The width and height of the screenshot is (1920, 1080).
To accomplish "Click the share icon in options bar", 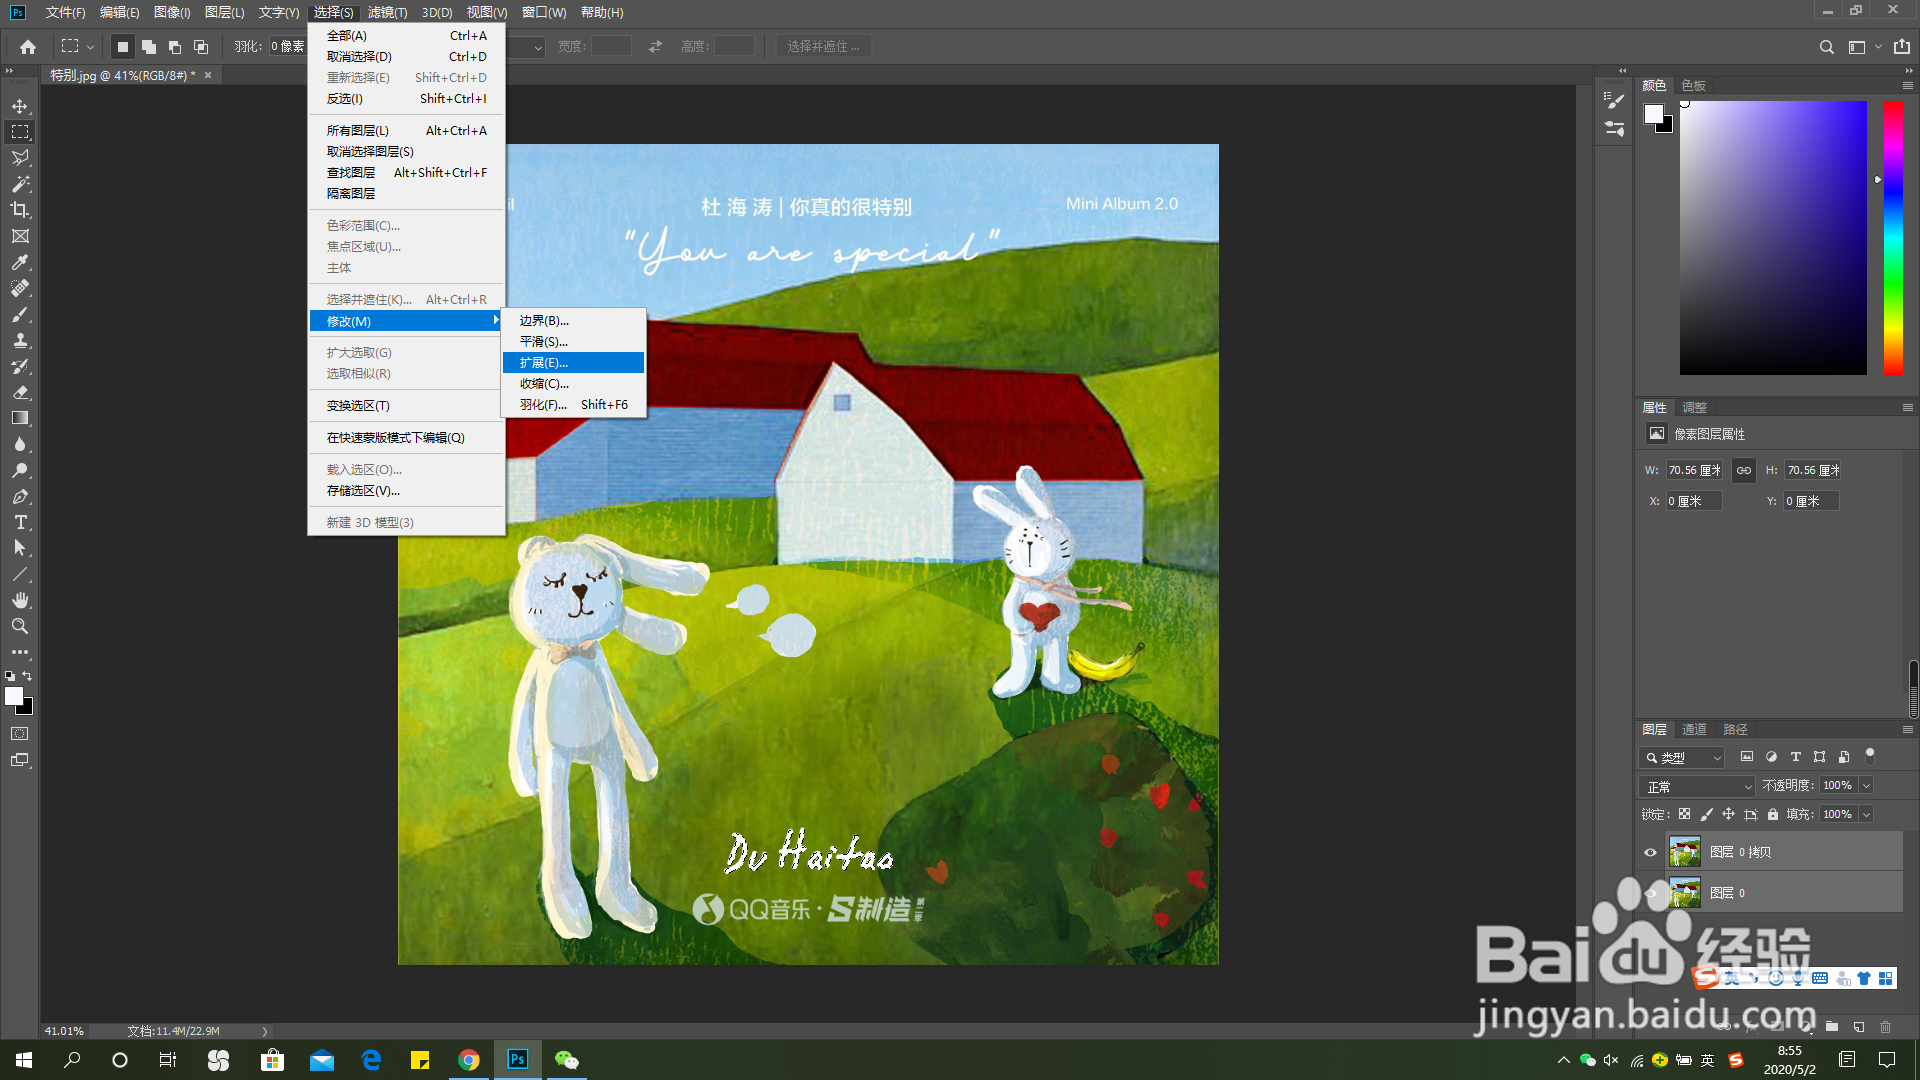I will (1901, 47).
